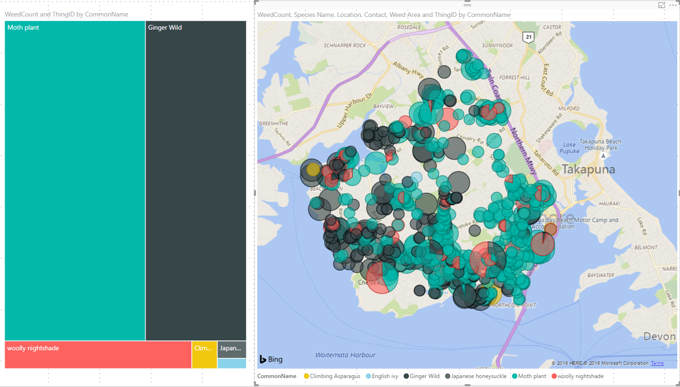Click the GREENHITHE map label
680x387 pixels.
[x=273, y=124]
